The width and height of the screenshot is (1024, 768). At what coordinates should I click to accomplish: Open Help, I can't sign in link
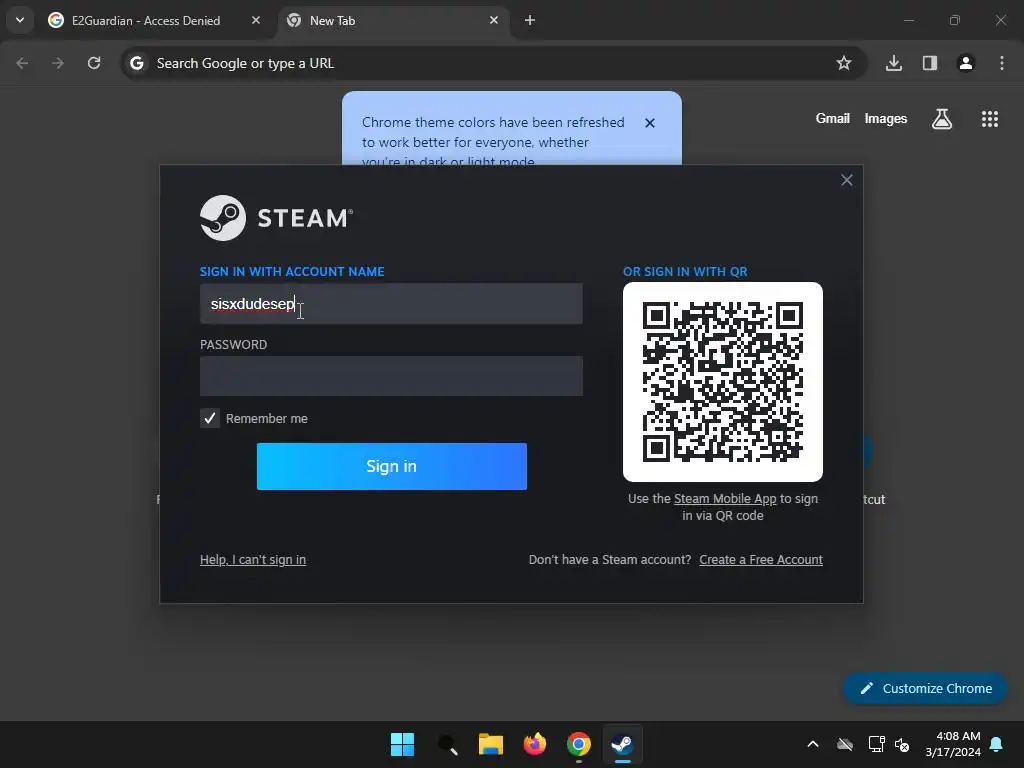[253, 560]
